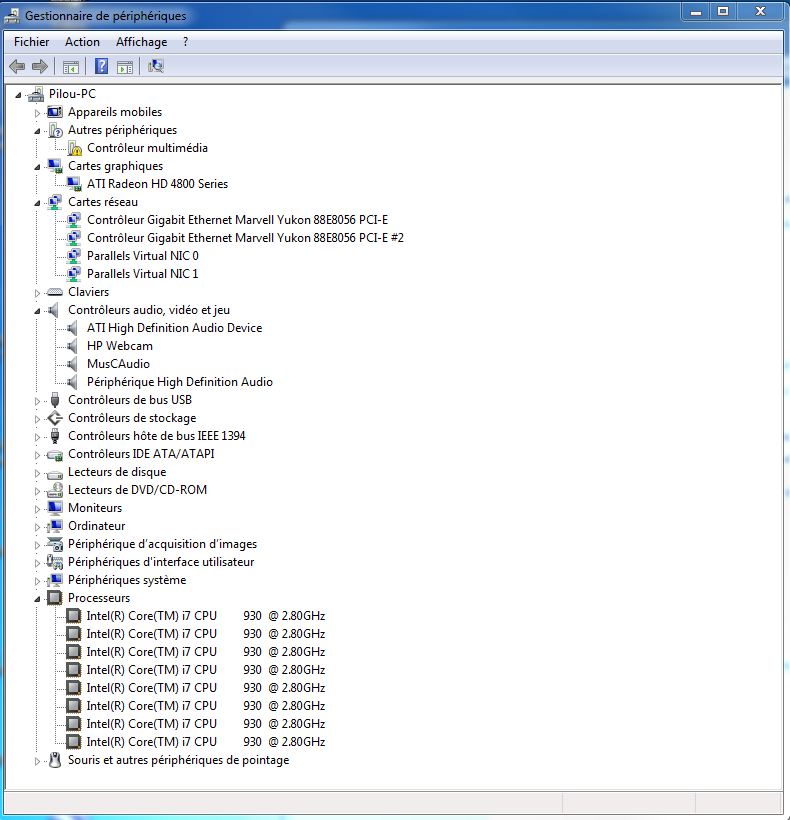Click the Back arrow toolbar button
This screenshot has height=820, width=790.
click(x=17, y=66)
